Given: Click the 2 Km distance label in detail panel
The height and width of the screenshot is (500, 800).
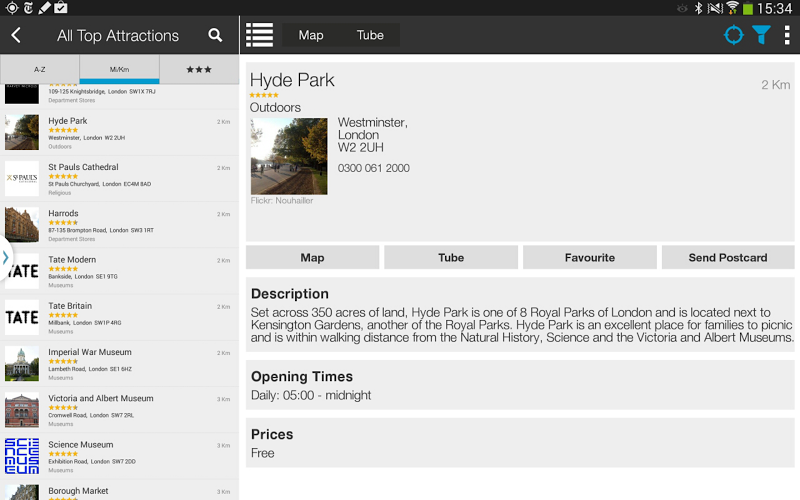Looking at the screenshot, I should [776, 85].
